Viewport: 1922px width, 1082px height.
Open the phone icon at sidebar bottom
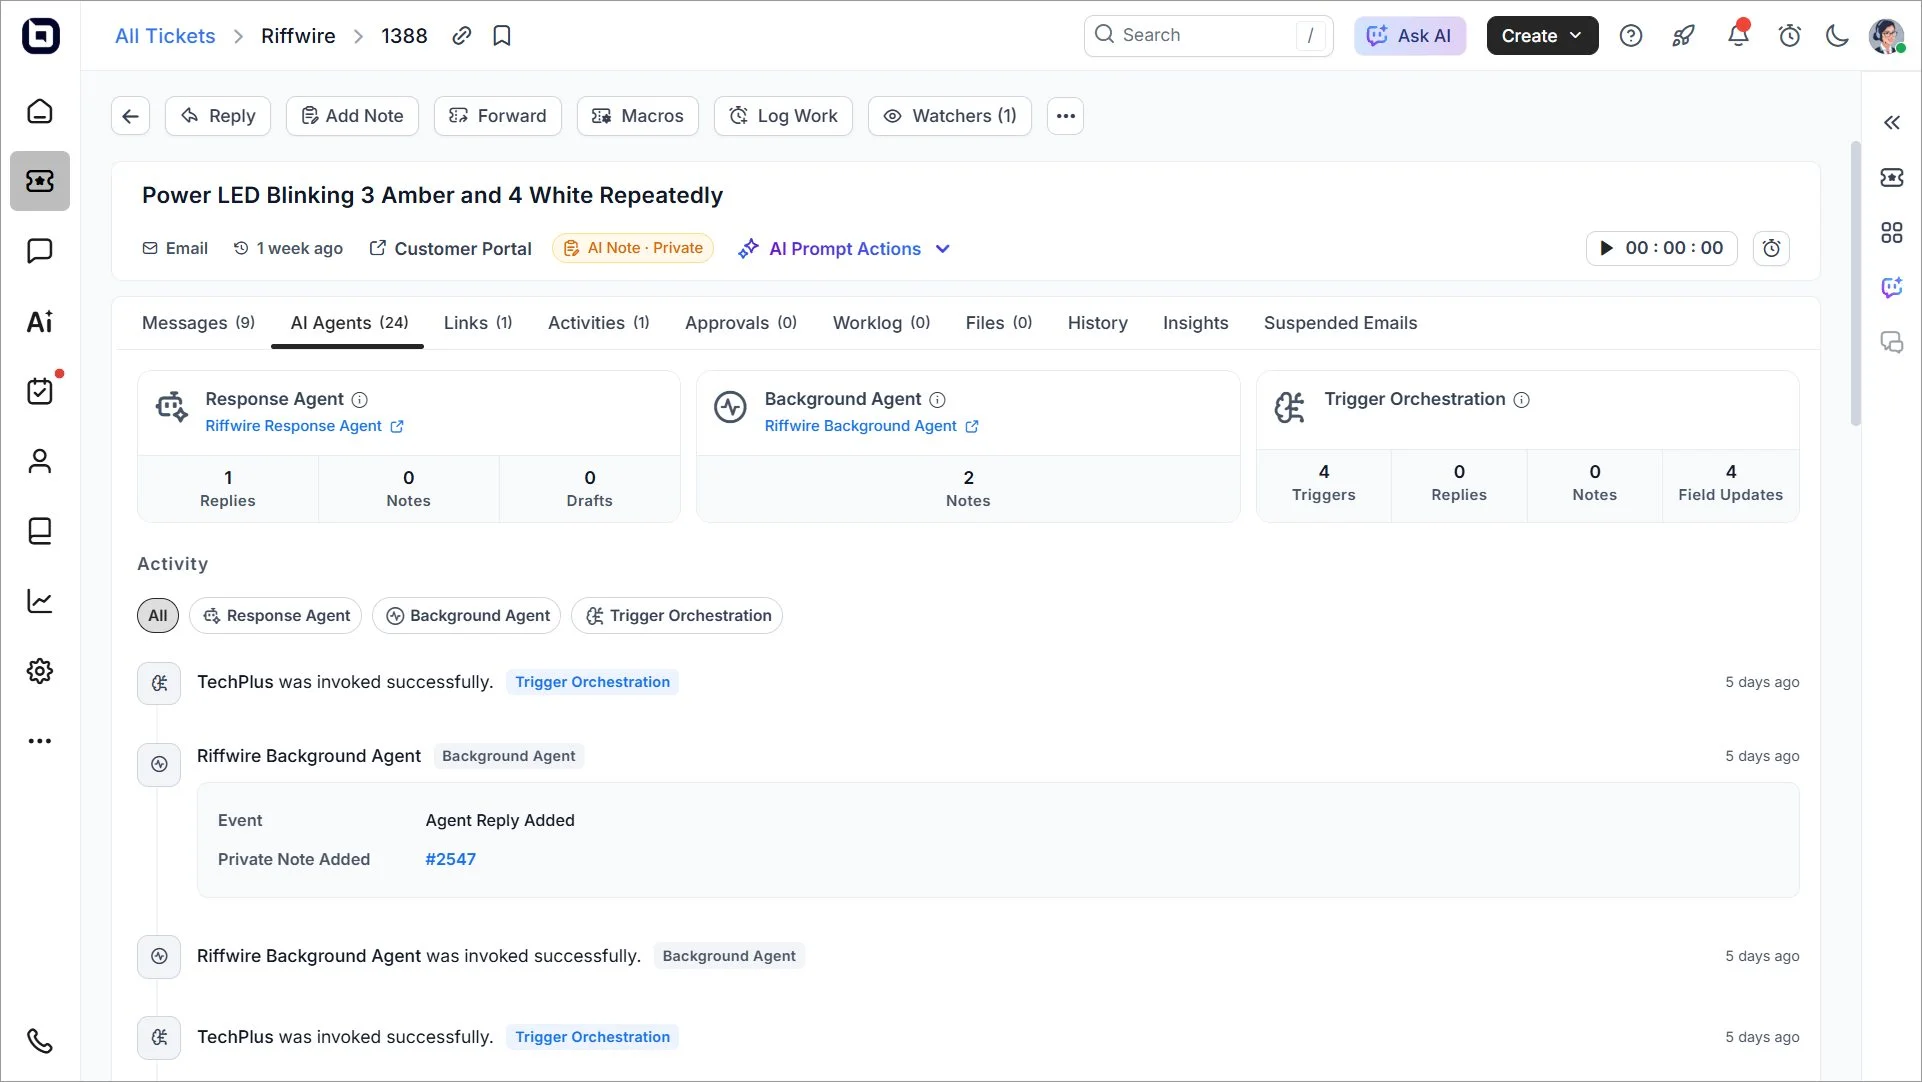tap(40, 1041)
